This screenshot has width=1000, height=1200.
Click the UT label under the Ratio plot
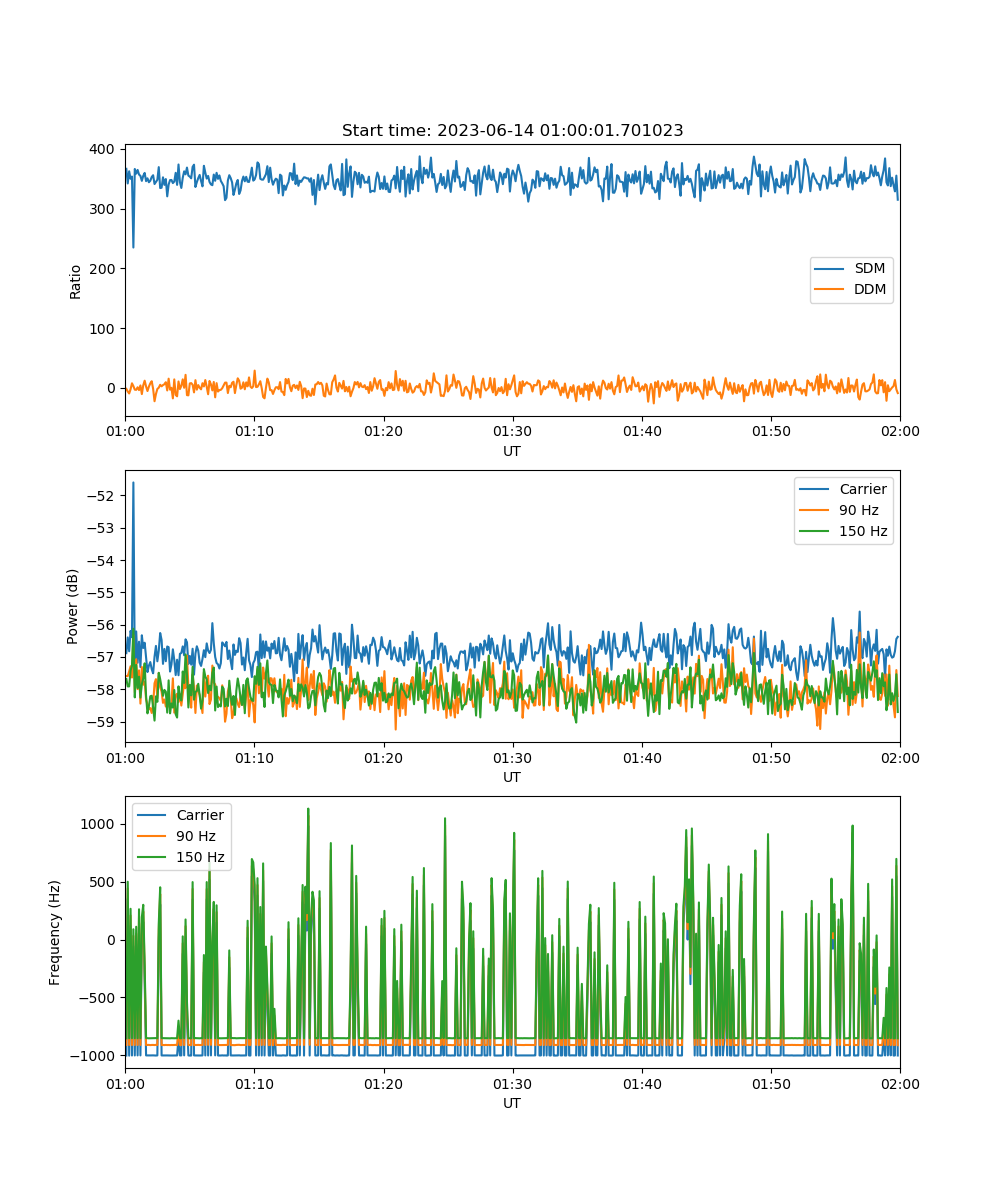point(512,451)
